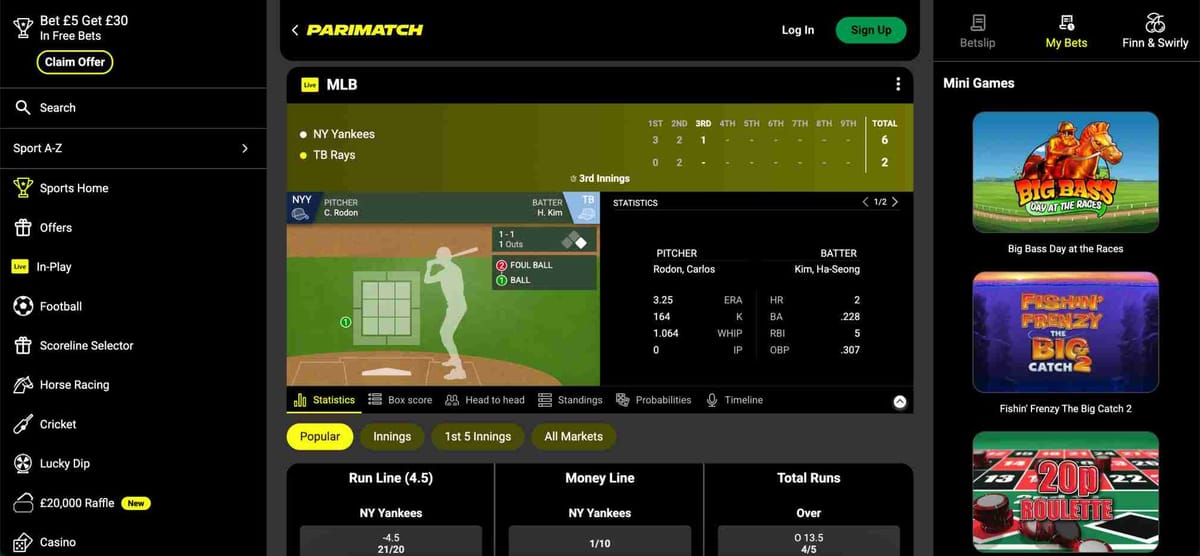The width and height of the screenshot is (1200, 556).
Task: Click the Search field in sidebar
Action: coord(133,108)
